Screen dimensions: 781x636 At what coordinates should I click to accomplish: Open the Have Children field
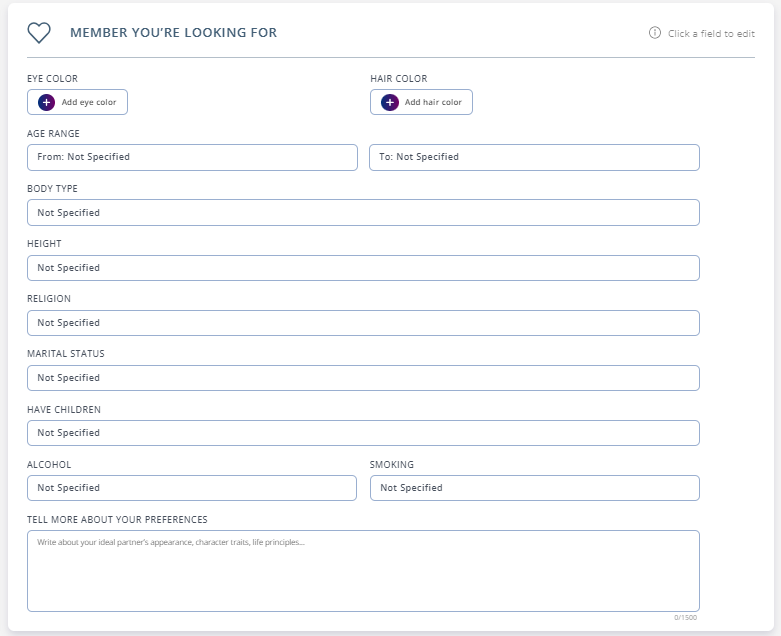point(363,433)
